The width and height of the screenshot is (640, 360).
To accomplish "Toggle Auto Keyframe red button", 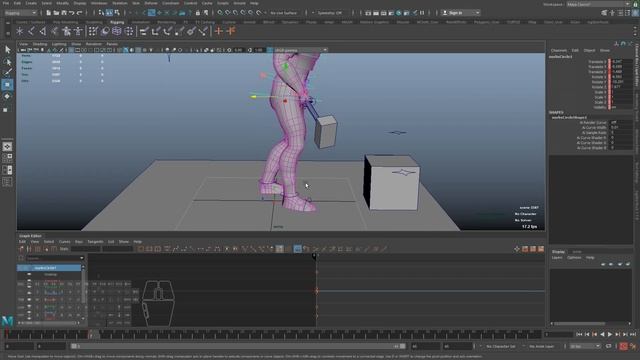I will 623,346.
